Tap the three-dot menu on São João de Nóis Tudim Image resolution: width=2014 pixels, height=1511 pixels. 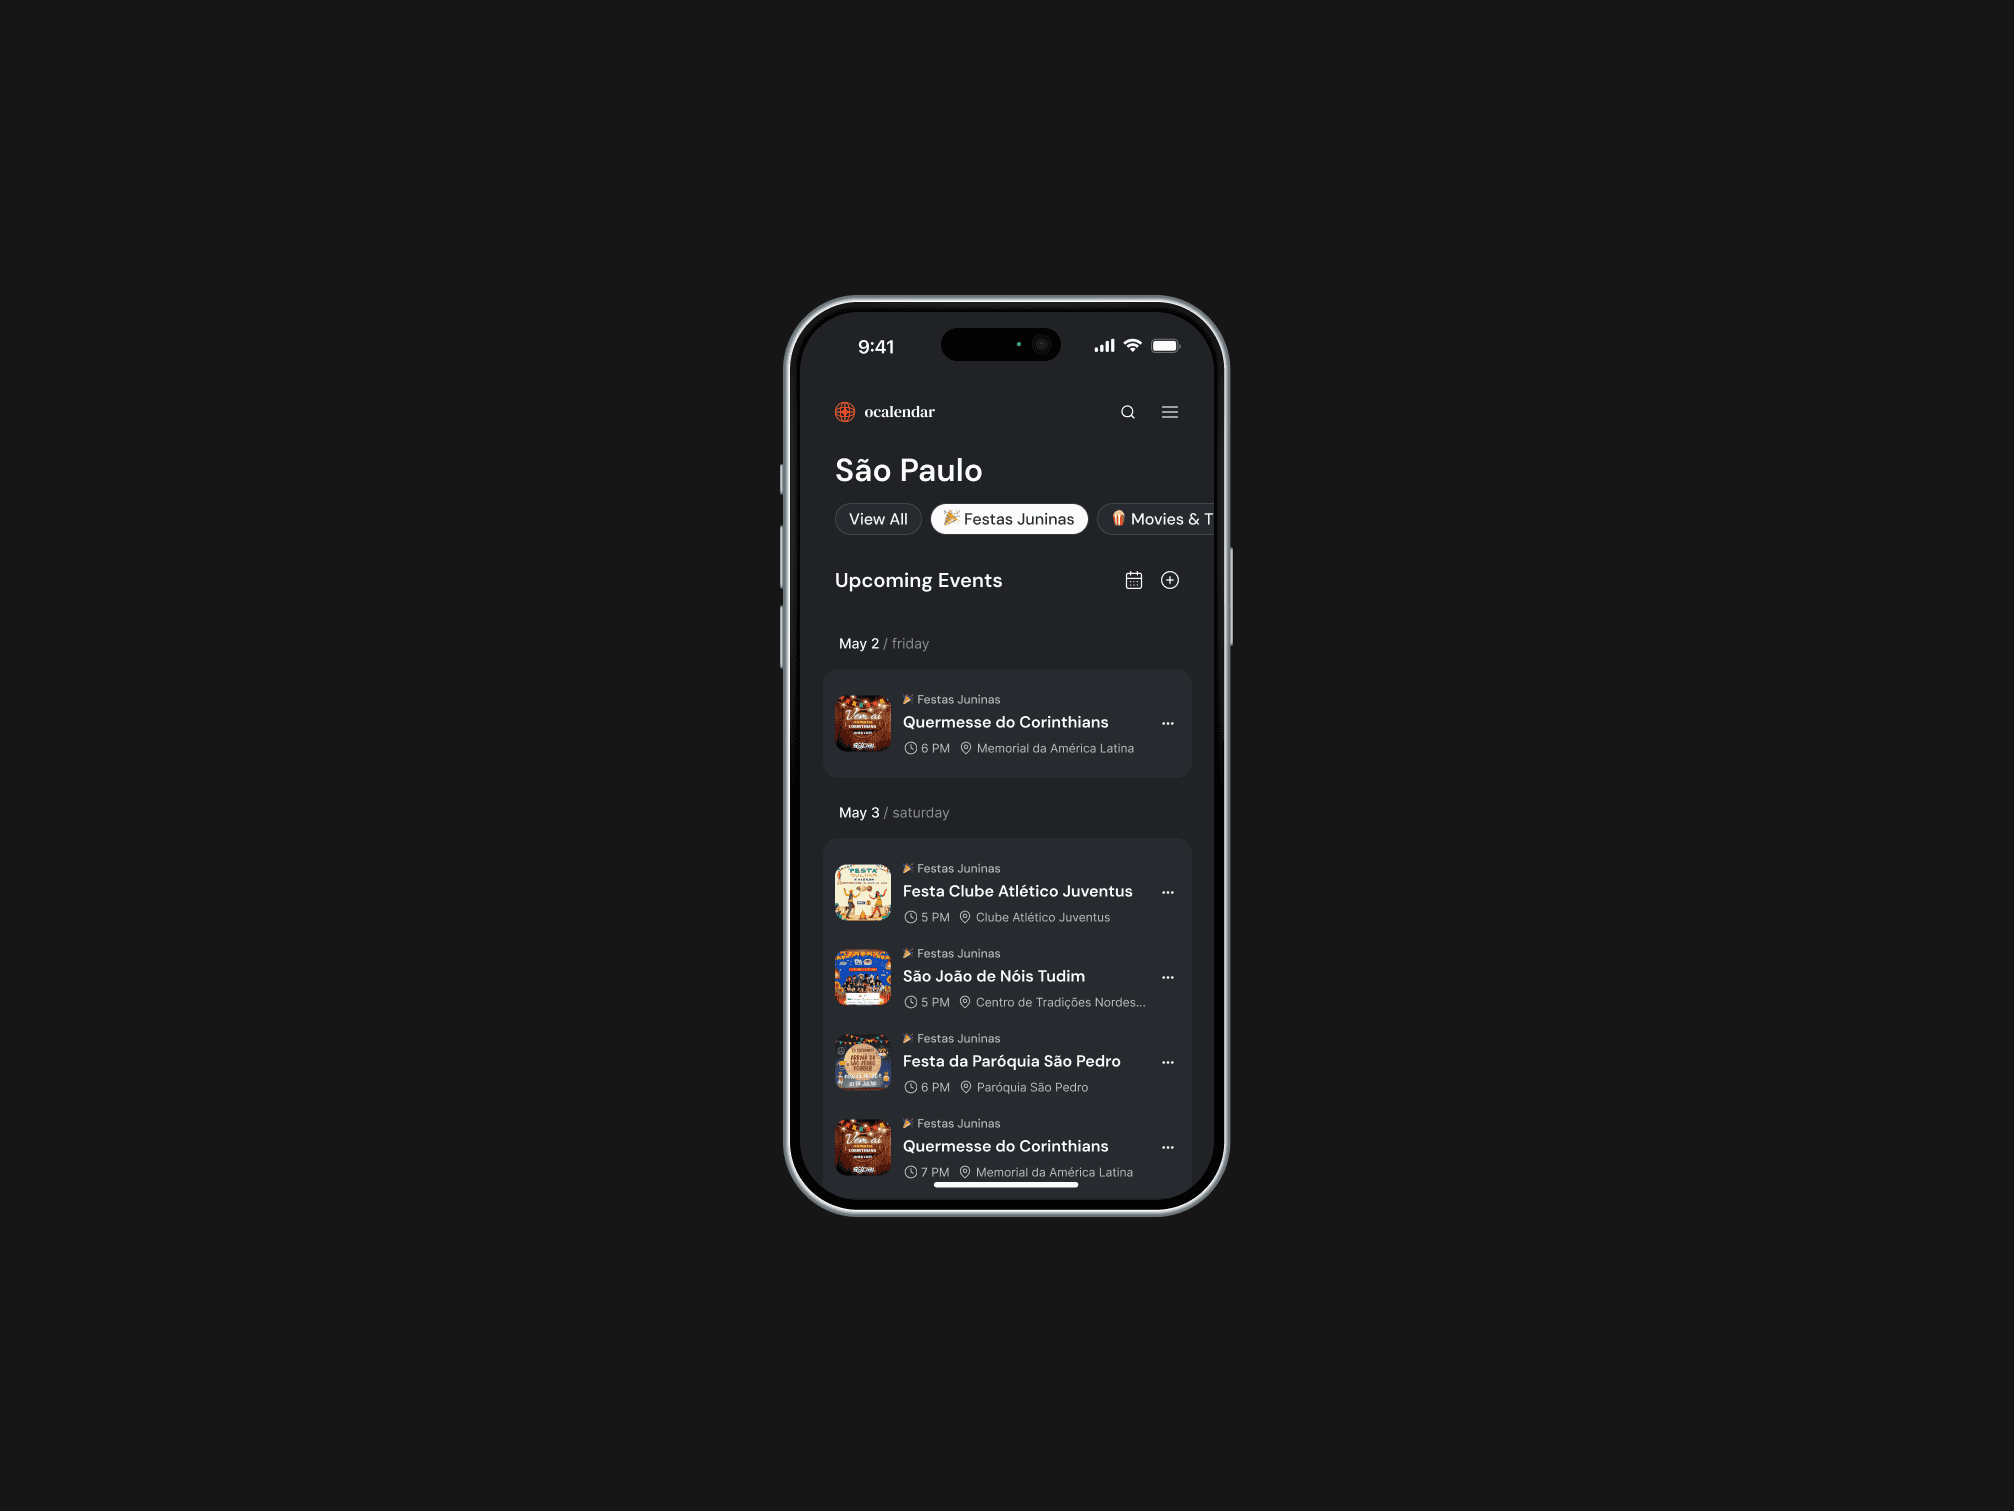click(1168, 976)
